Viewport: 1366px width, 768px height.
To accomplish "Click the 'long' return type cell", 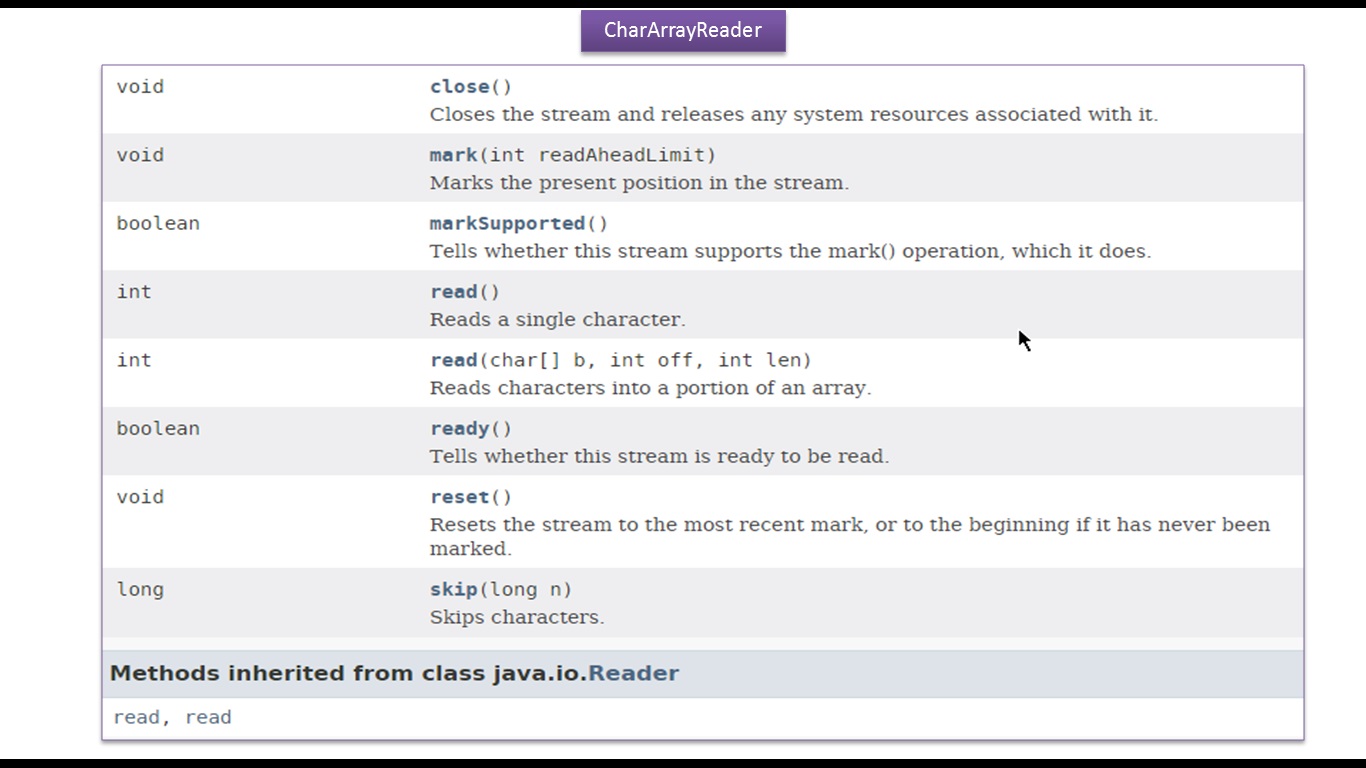I will click(140, 589).
